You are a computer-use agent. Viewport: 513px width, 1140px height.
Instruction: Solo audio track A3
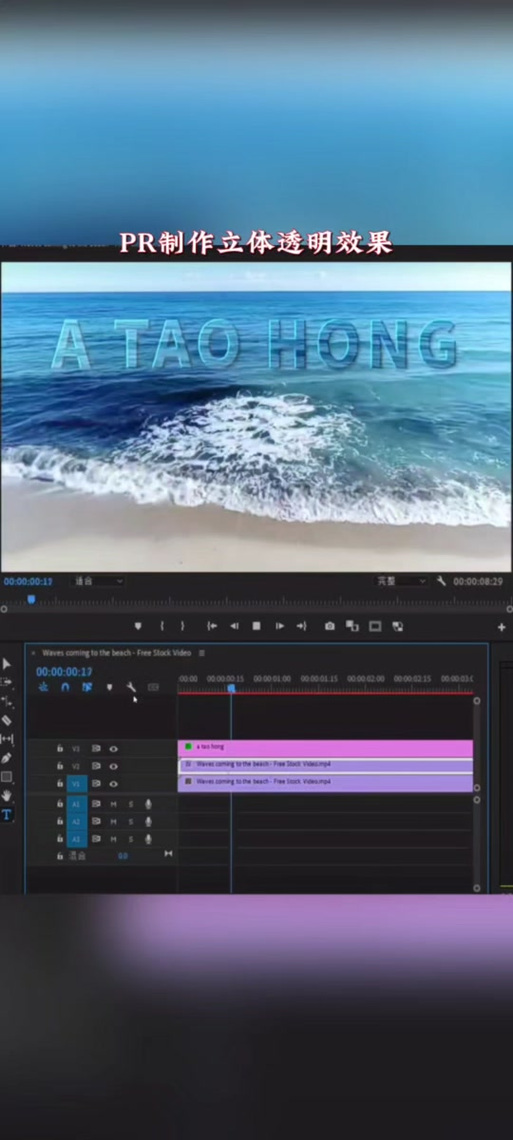131,839
